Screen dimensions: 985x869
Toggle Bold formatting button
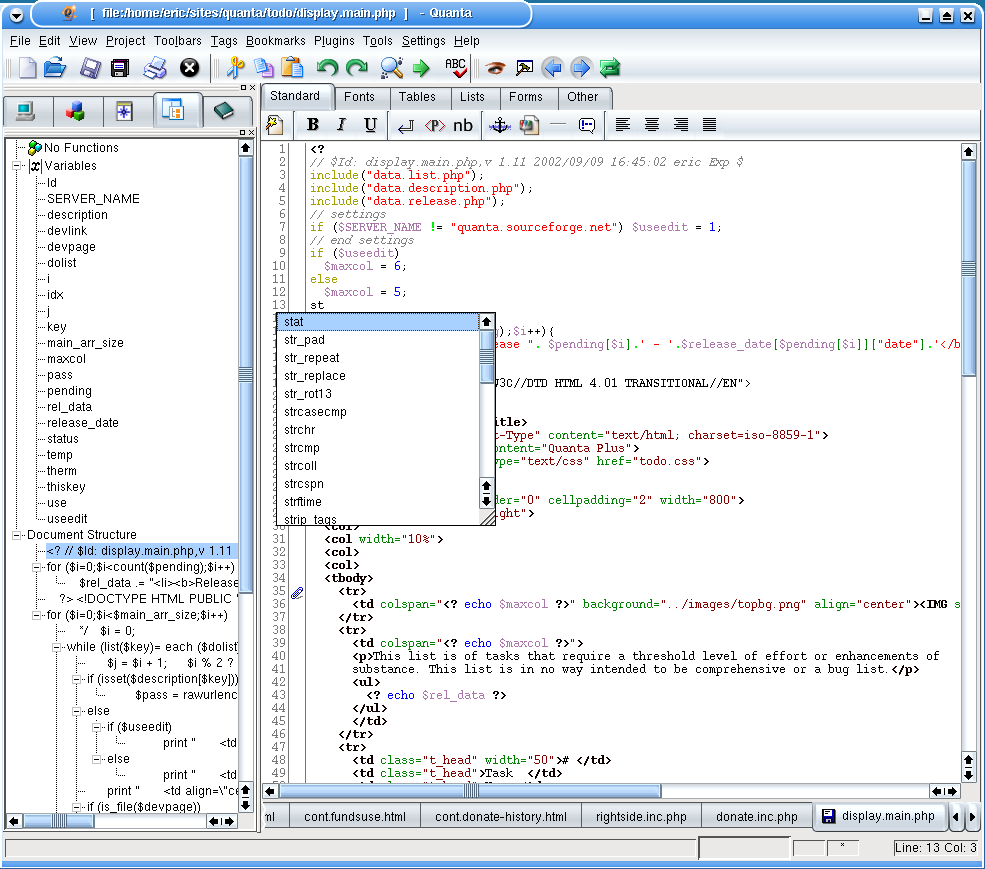[x=313, y=125]
